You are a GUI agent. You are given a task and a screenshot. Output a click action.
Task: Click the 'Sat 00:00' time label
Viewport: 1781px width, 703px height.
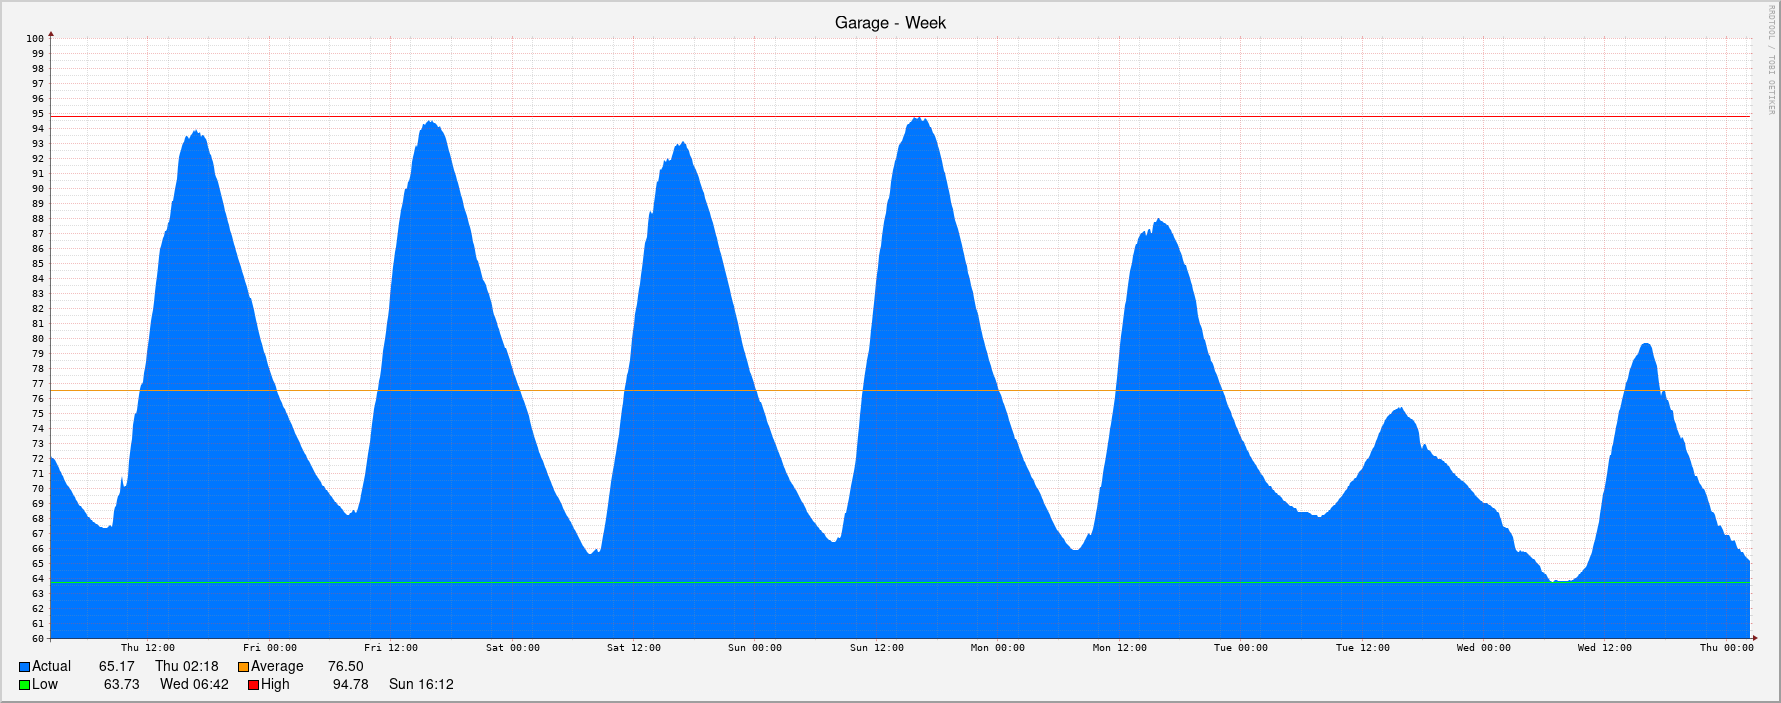512,648
